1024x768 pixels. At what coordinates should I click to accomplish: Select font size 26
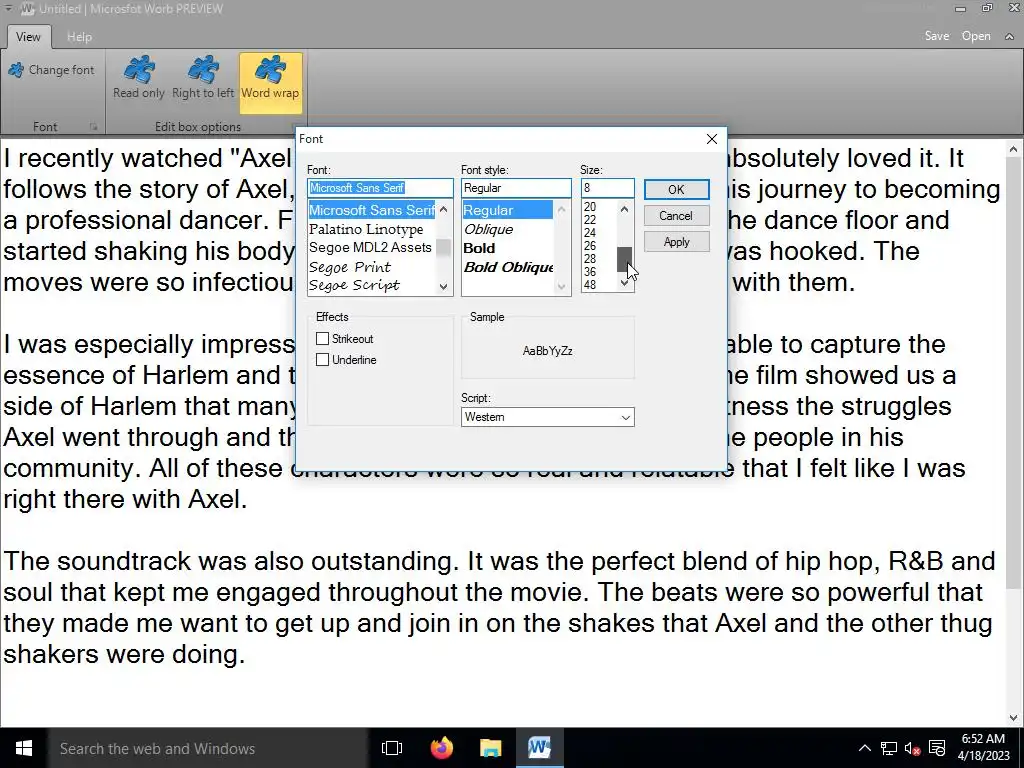590,246
